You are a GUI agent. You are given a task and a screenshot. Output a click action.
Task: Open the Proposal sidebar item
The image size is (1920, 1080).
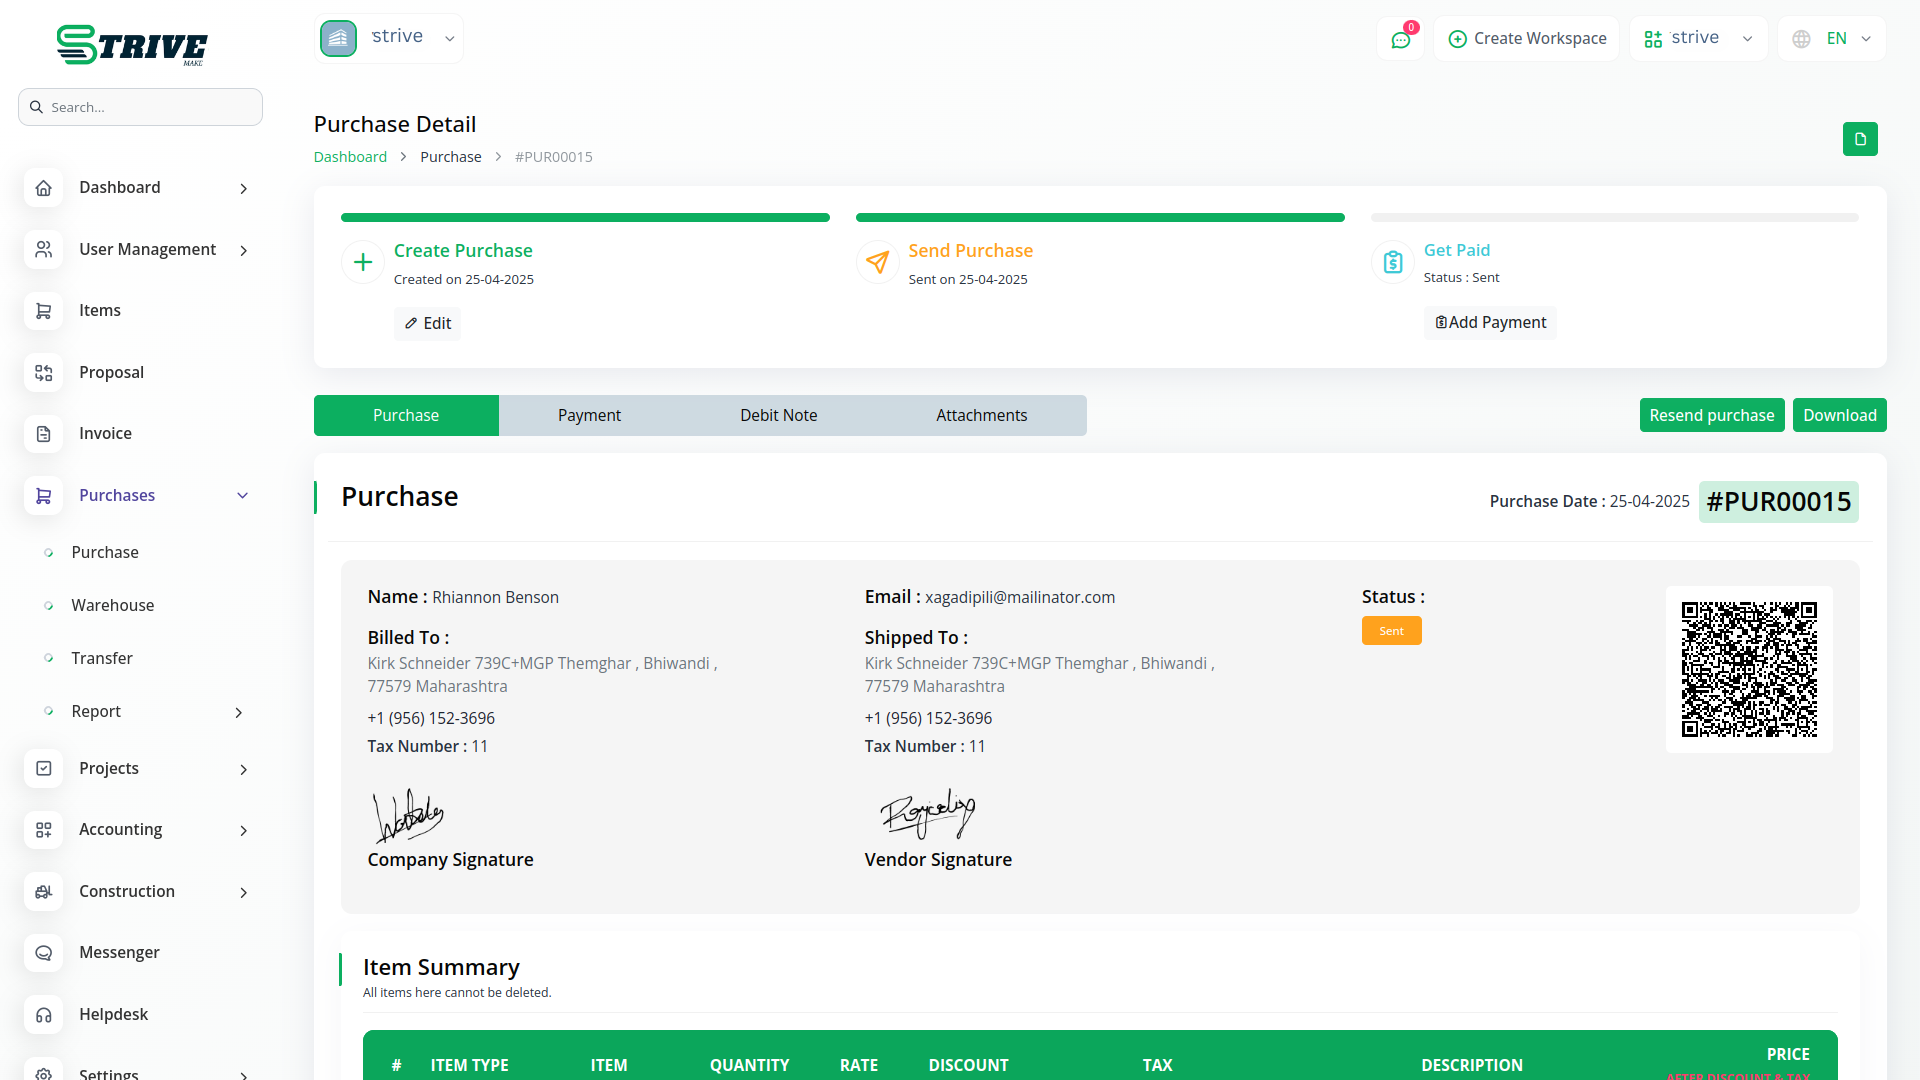111,372
